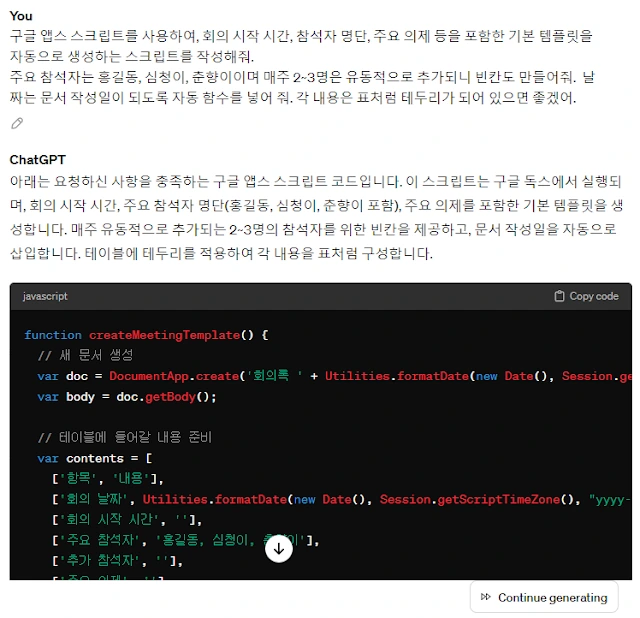Click the createMeetingTemplate function name
Image resolution: width=640 pixels, height=618 pixels.
click(x=164, y=335)
